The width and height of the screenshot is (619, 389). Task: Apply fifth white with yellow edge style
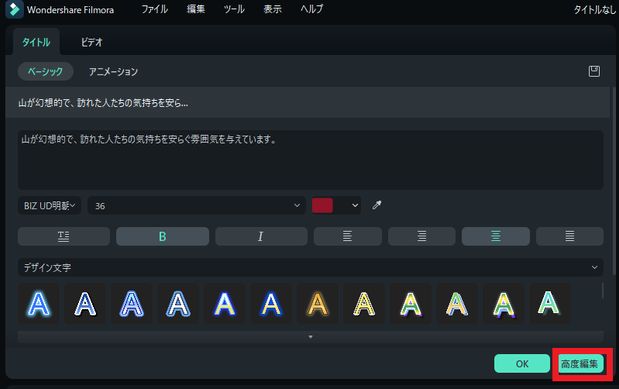(224, 304)
